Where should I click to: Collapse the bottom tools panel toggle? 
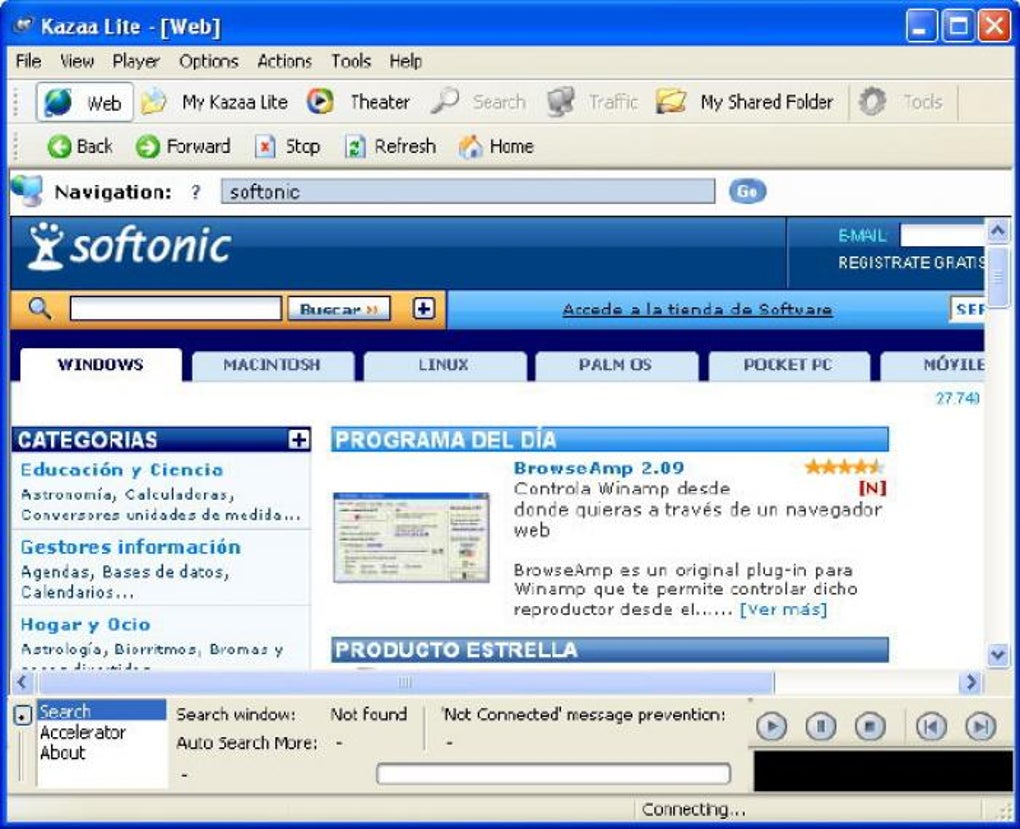pyautogui.click(x=23, y=716)
